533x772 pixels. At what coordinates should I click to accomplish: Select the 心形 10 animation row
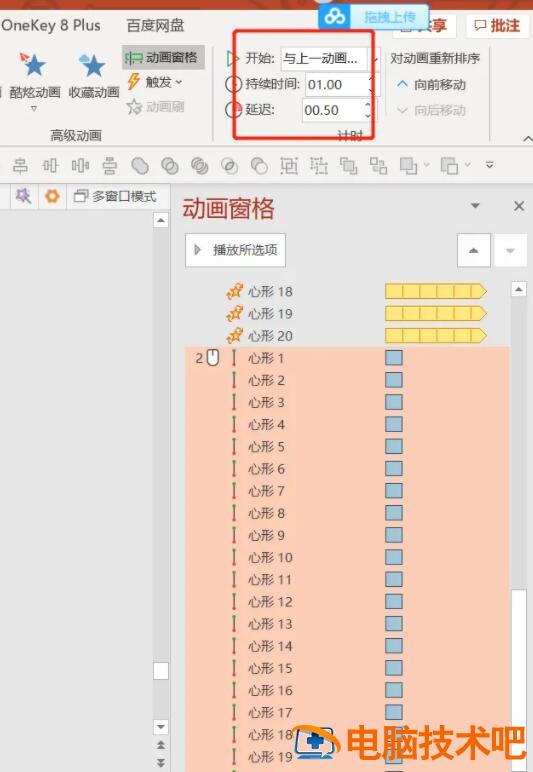click(x=347, y=557)
